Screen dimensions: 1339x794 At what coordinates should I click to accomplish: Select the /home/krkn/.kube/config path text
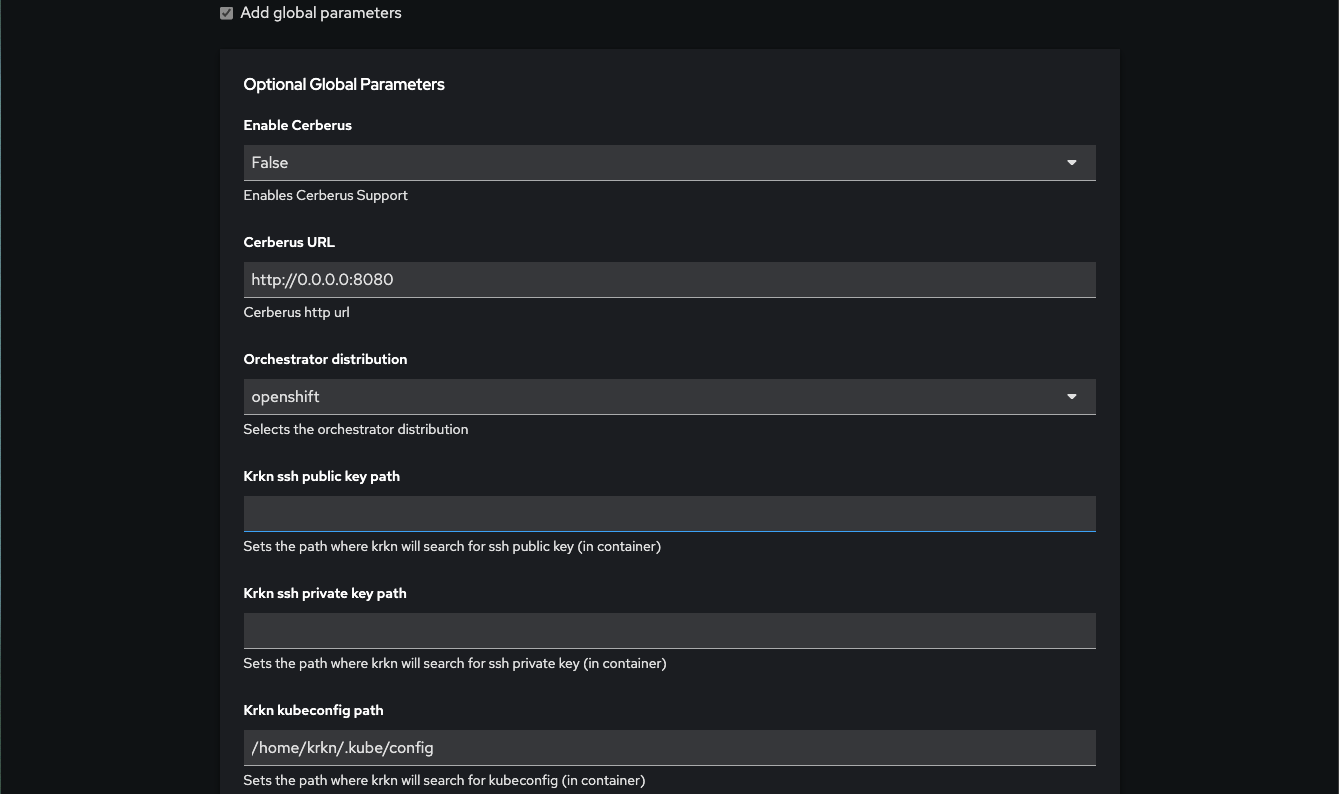tap(341, 747)
